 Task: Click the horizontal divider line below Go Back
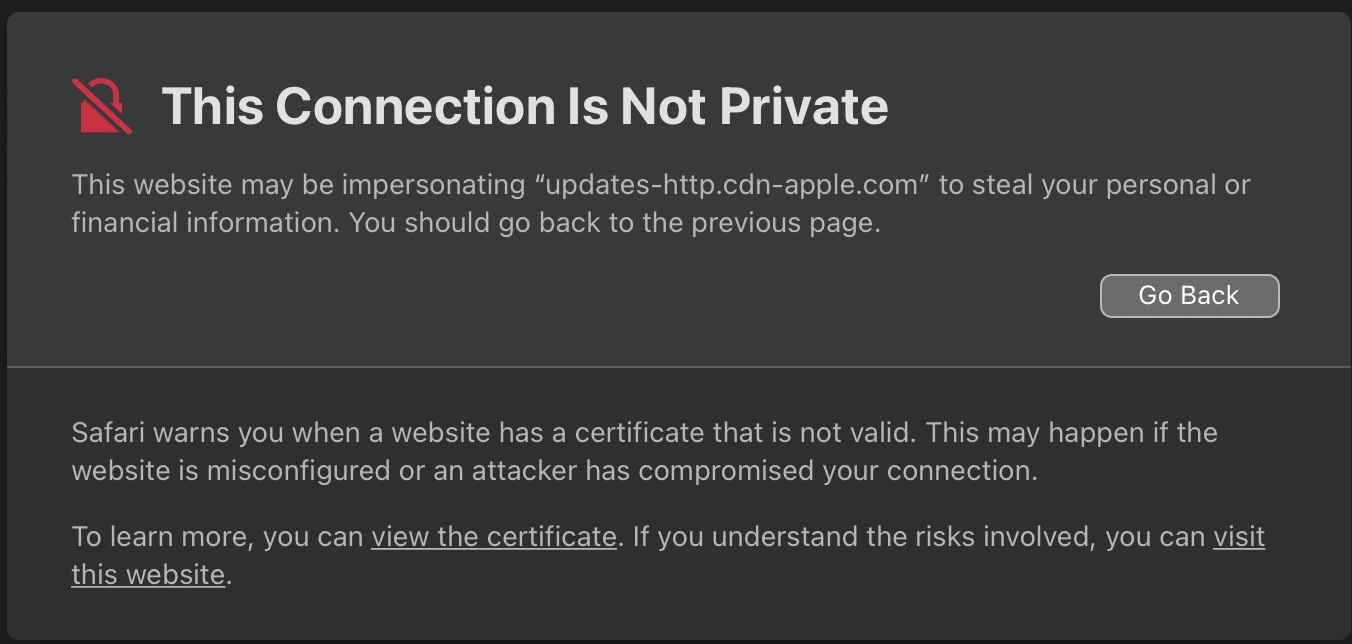point(676,367)
